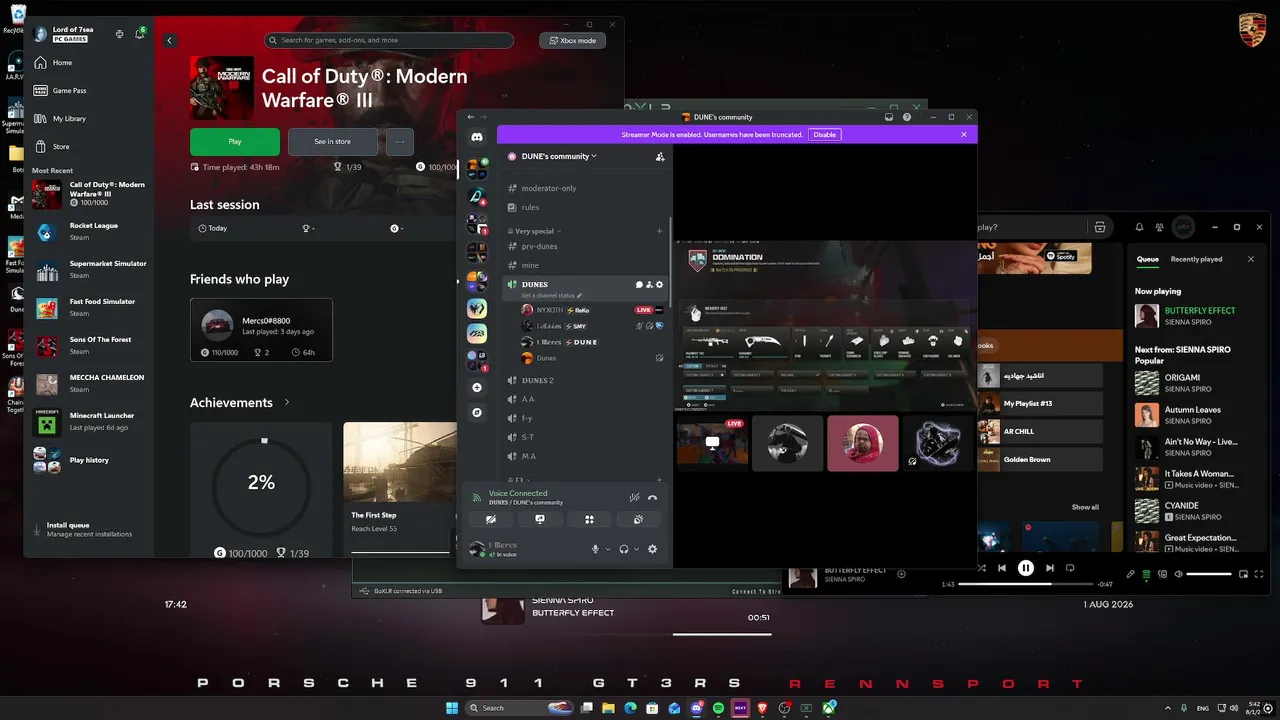Deafen headphones in Discord user panel
1280x720 pixels.
(624, 549)
